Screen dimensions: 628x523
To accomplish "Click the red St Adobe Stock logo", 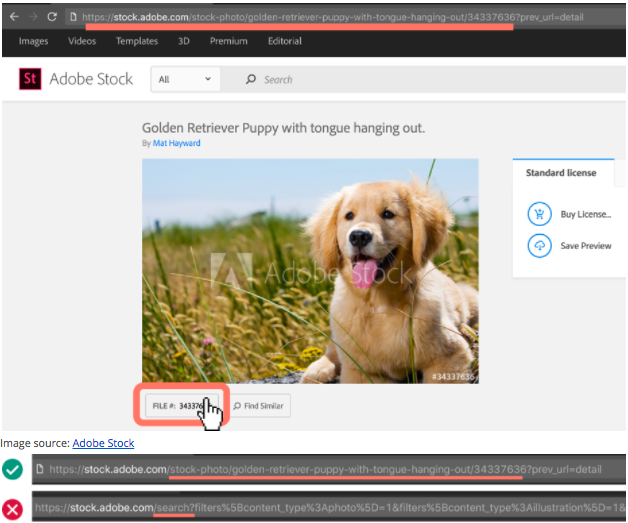I will coord(31,79).
